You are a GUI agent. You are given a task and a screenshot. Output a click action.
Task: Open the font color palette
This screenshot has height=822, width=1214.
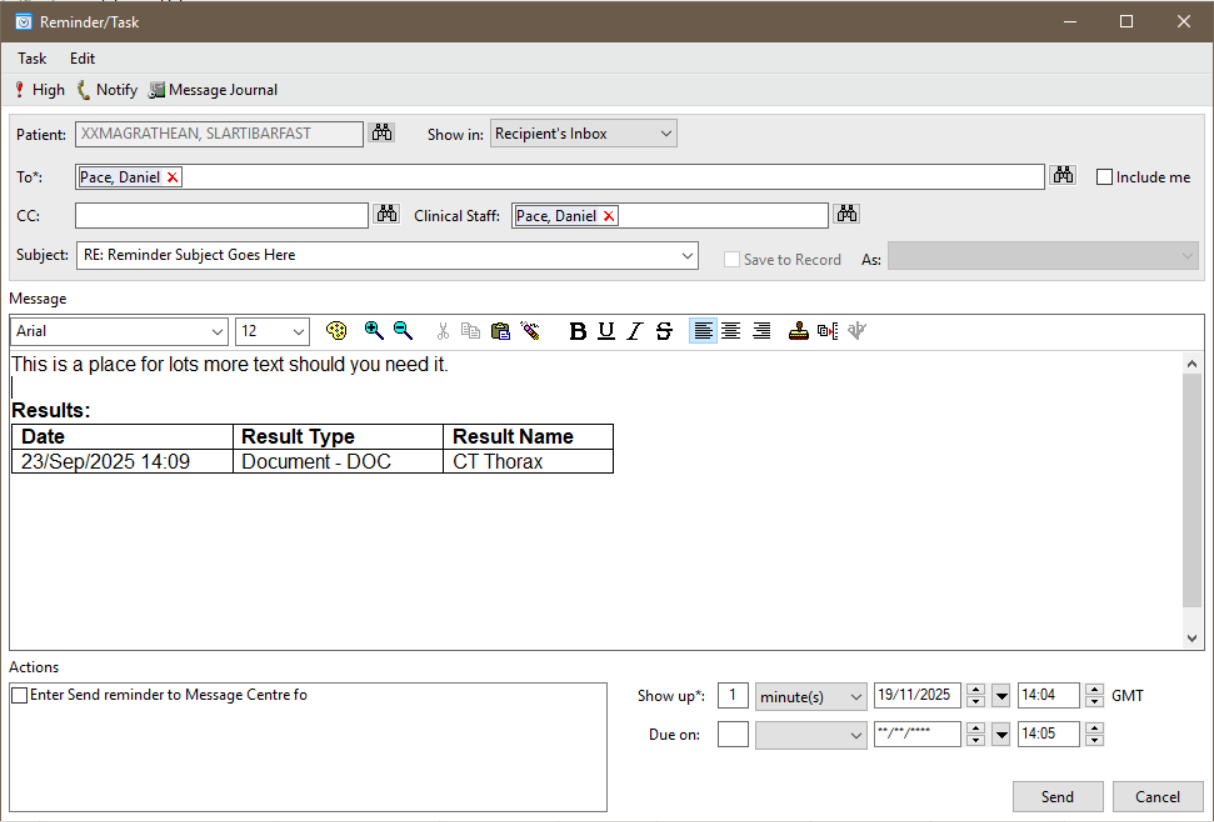click(336, 331)
